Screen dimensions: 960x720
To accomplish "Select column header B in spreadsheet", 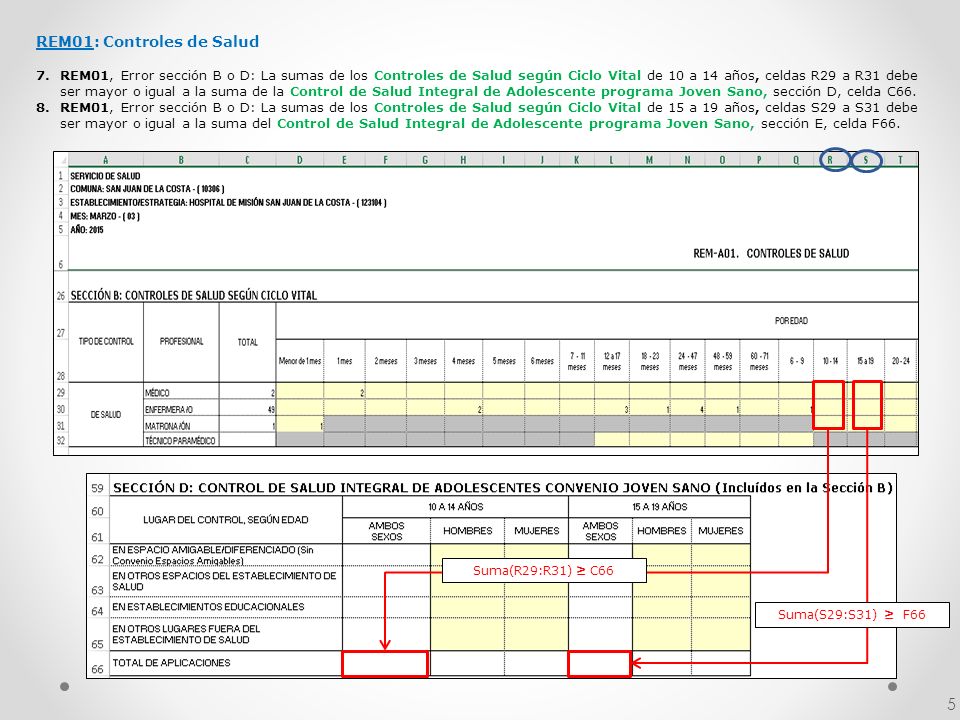I will 181,160.
